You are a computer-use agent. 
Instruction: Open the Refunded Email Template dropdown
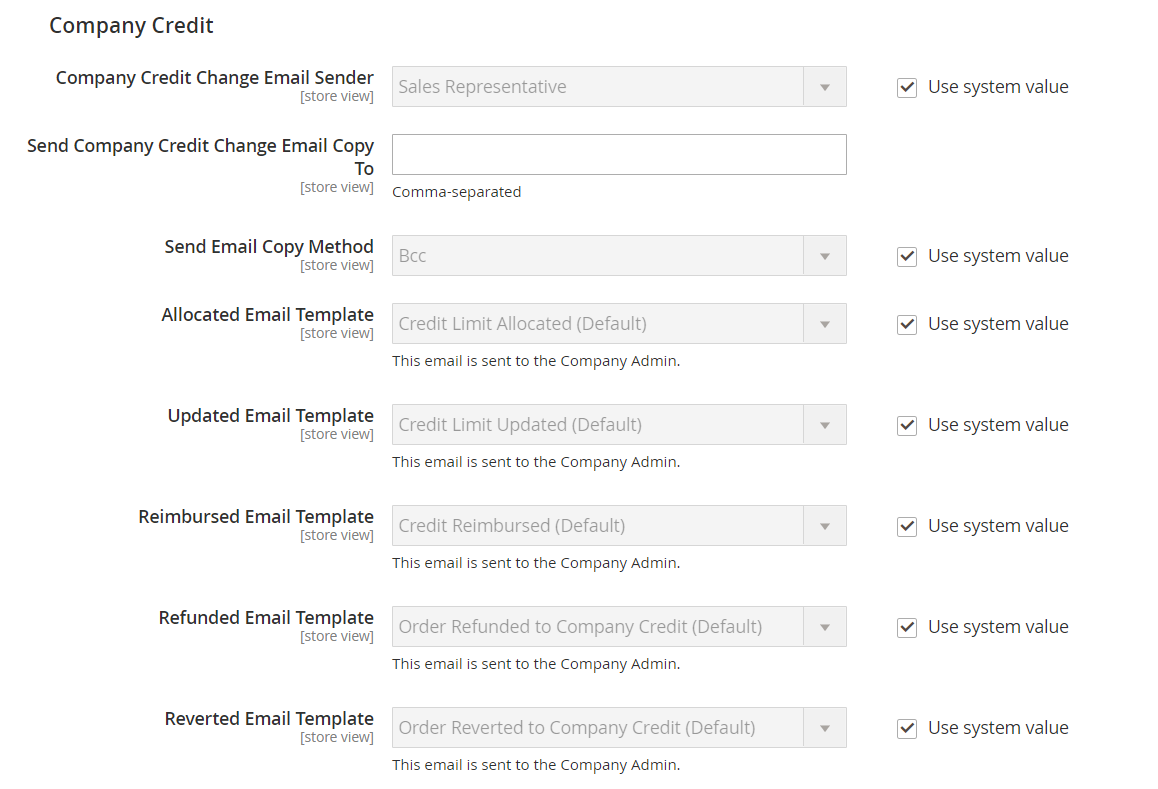[x=618, y=627]
